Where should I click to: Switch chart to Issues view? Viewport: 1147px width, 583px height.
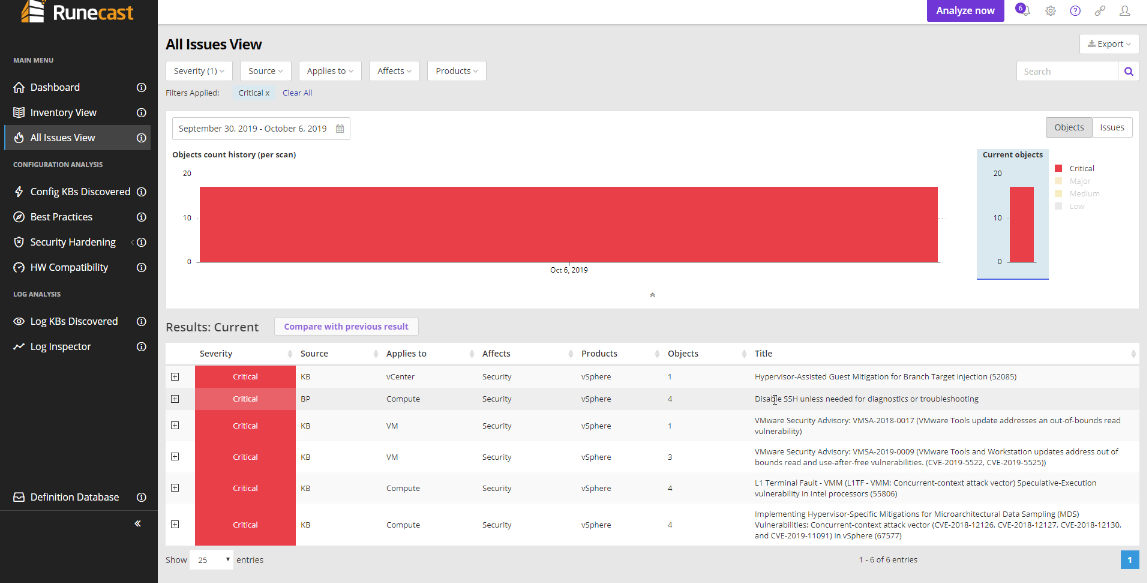[1113, 127]
